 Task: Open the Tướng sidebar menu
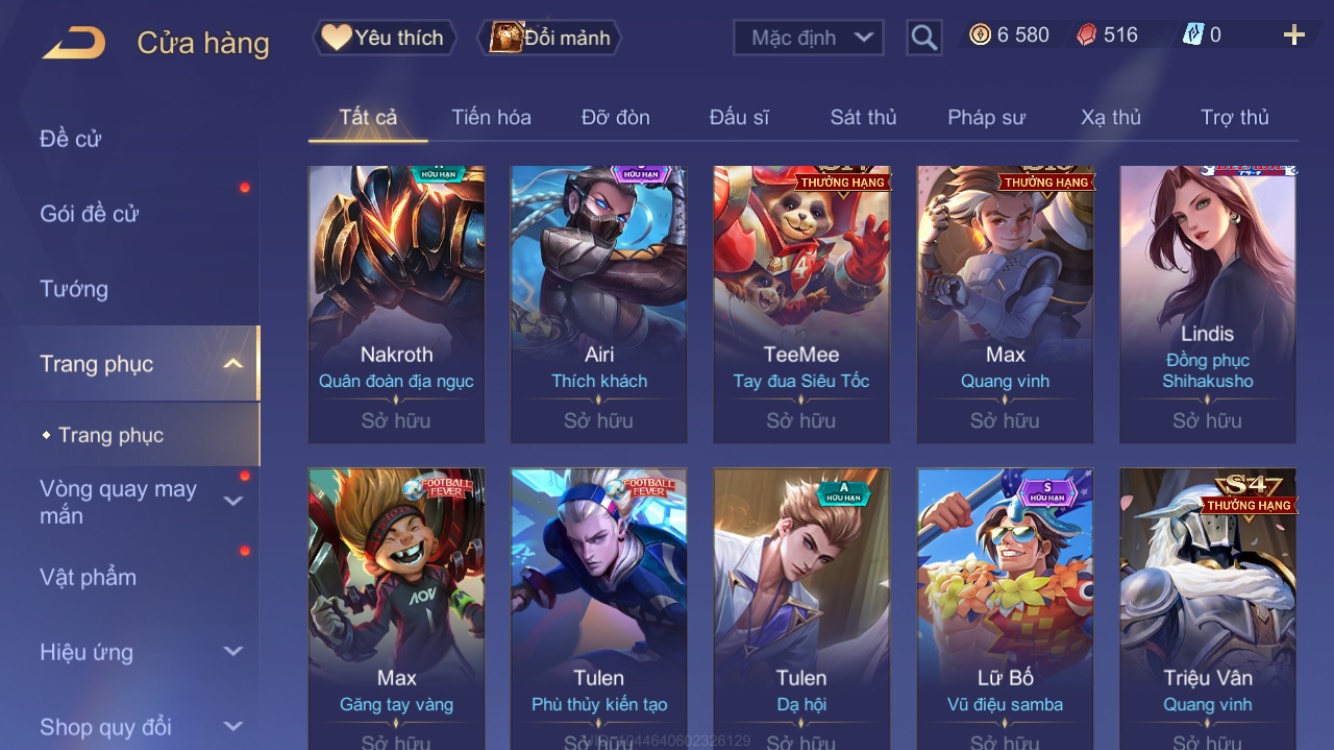point(74,289)
